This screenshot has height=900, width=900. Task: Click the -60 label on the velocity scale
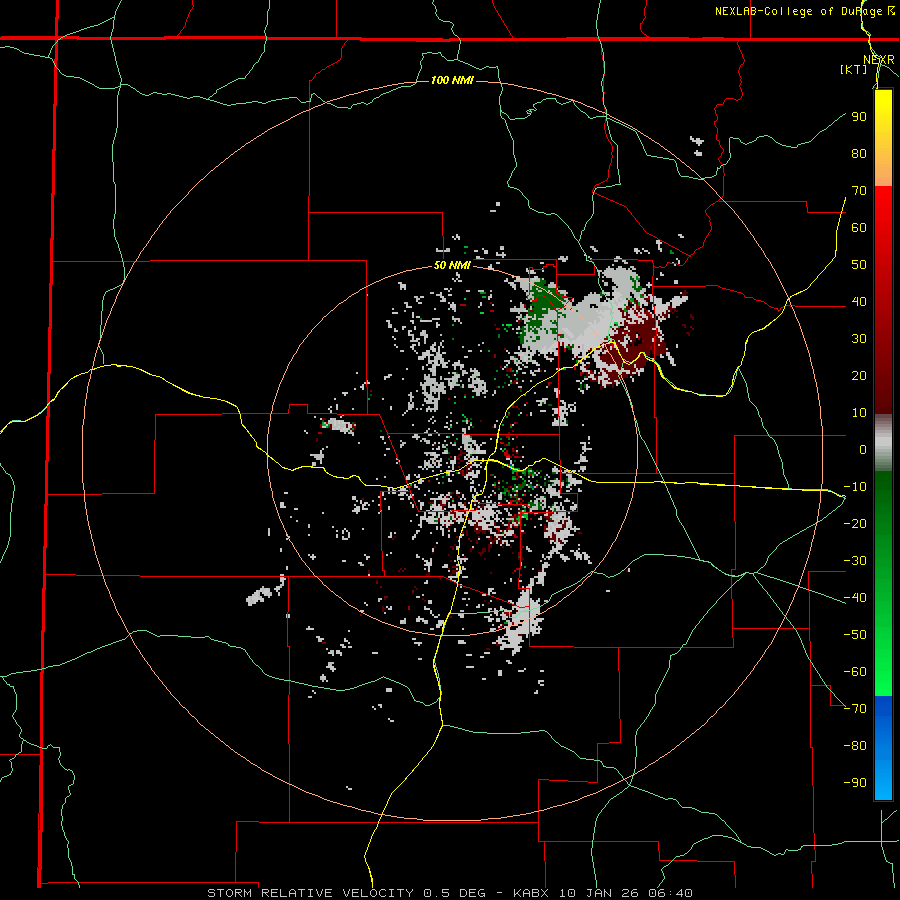tap(855, 672)
